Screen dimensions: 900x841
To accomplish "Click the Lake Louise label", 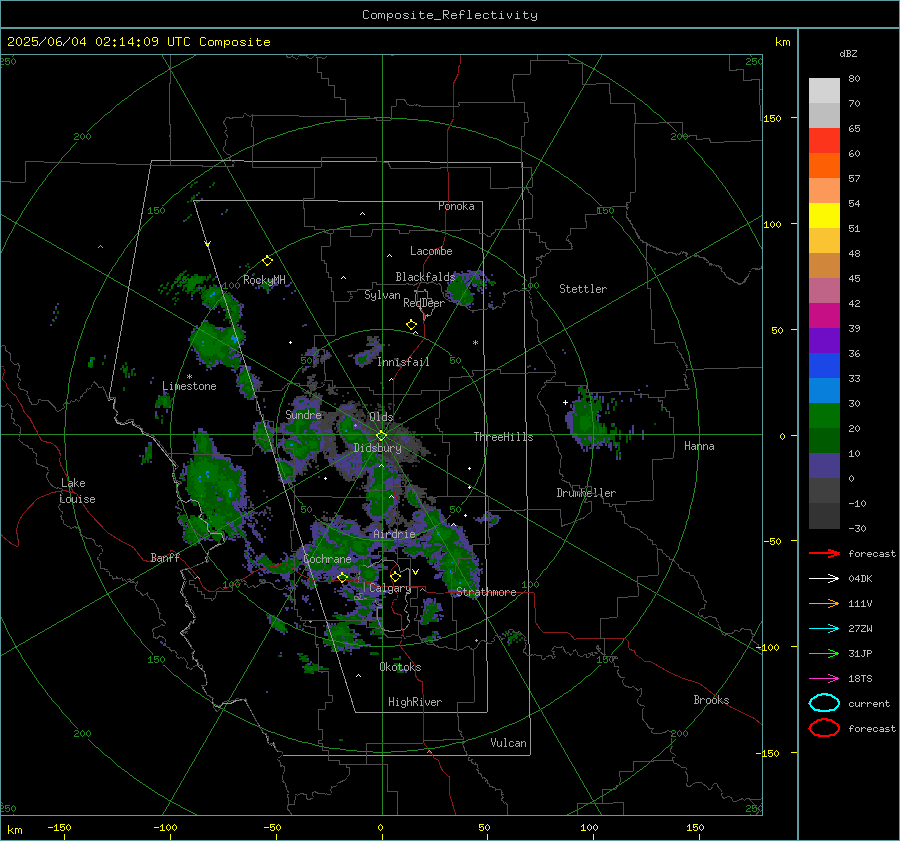I will [77, 491].
